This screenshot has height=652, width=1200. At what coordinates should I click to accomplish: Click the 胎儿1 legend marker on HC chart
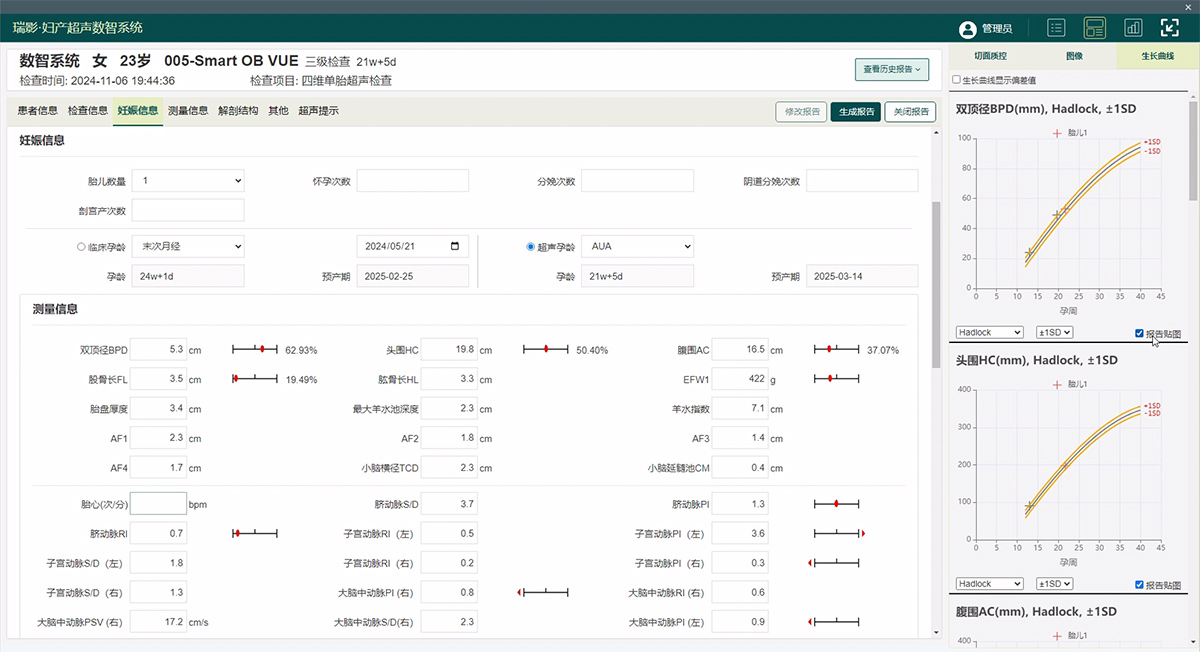pos(1057,384)
